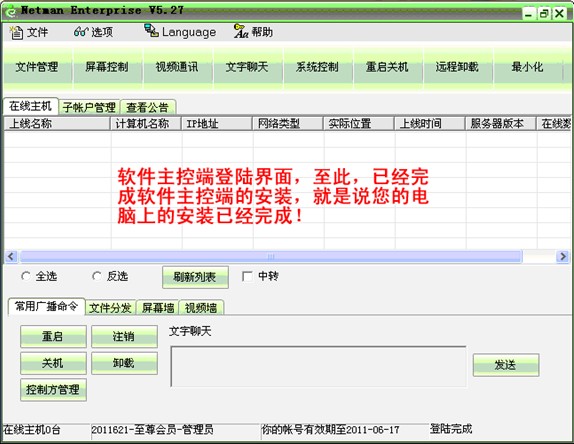Sort by 上线名称 column header
The image size is (574, 444).
[x=57, y=124]
